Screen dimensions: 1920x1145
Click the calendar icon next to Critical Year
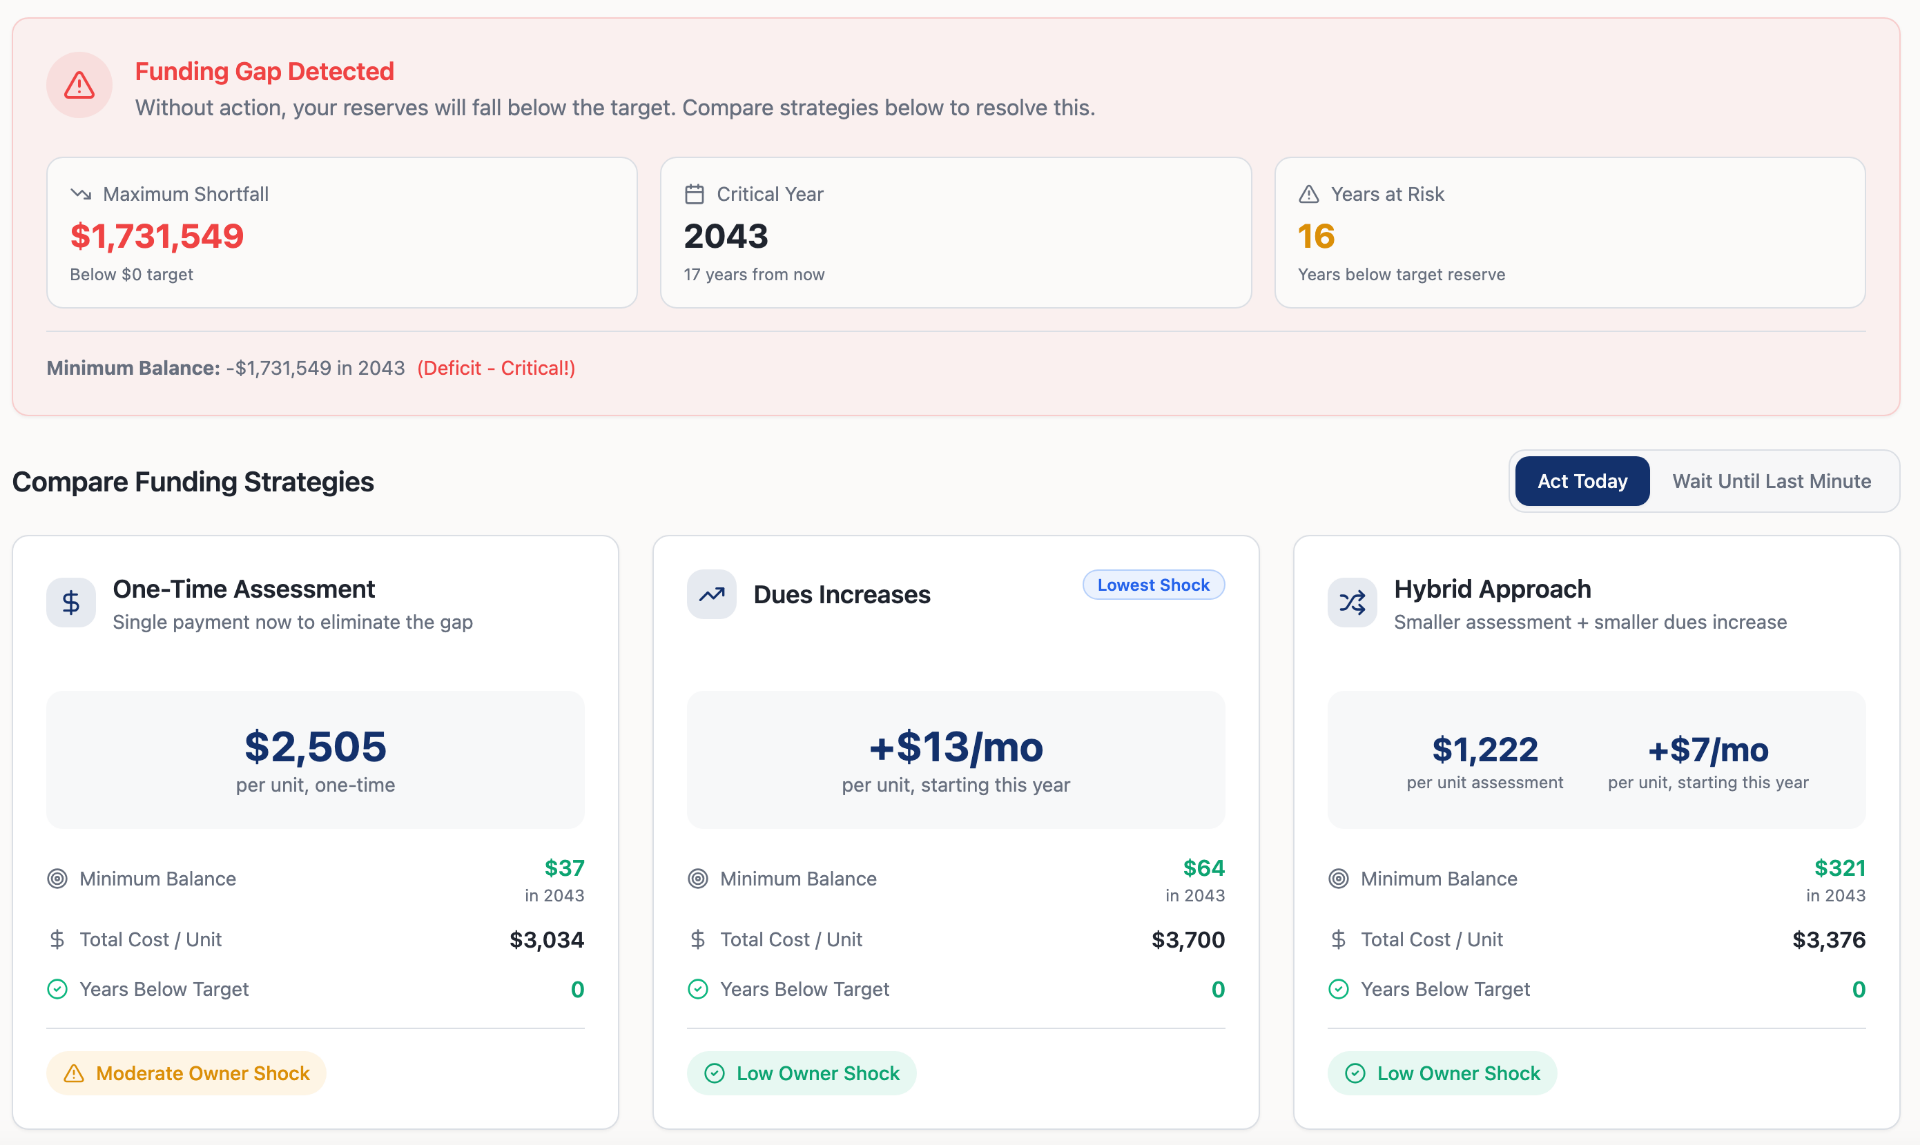[x=694, y=194]
